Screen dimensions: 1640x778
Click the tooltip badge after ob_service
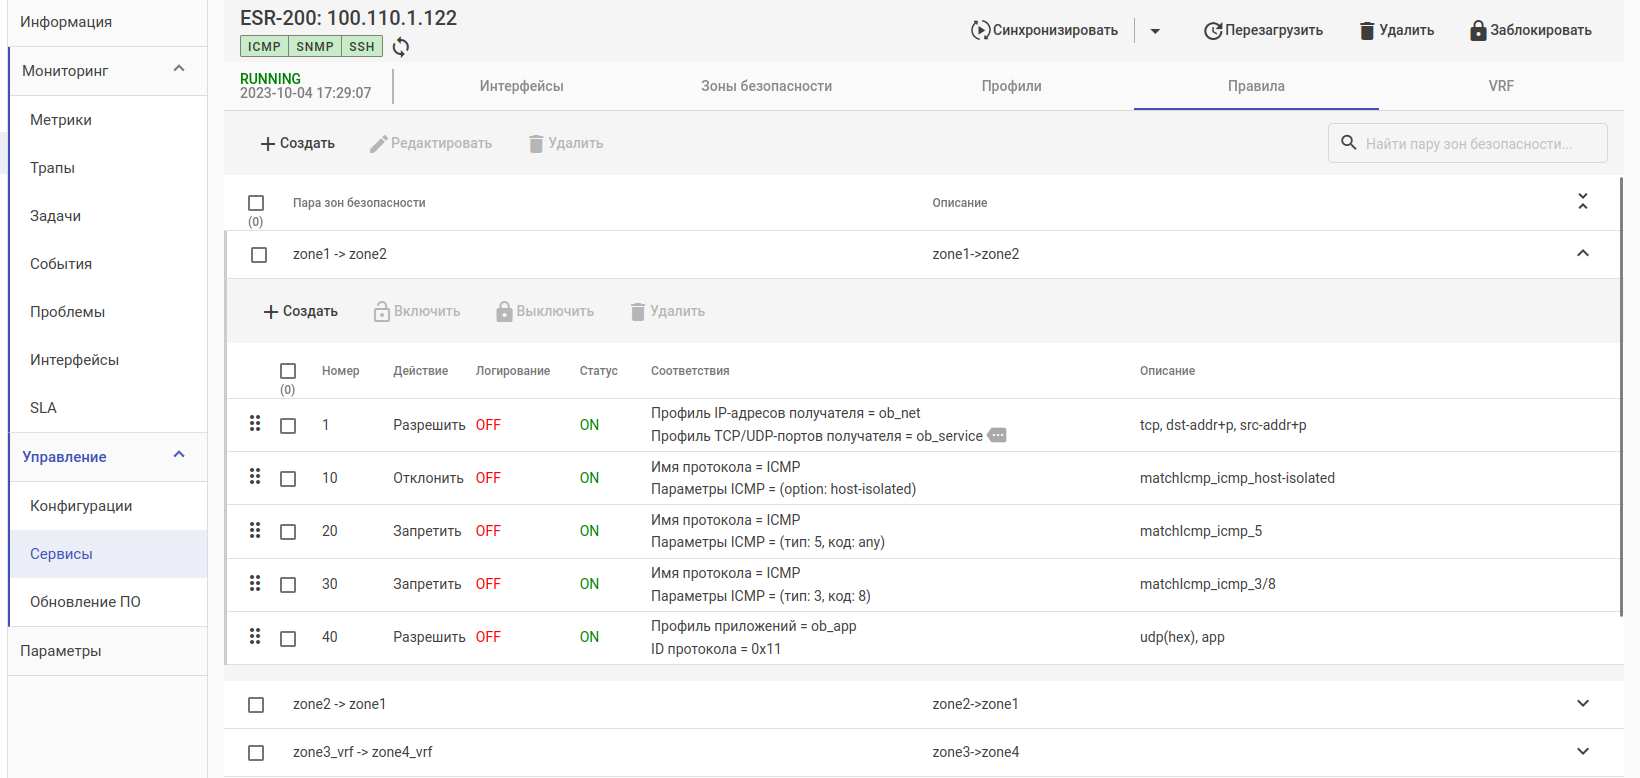[997, 435]
